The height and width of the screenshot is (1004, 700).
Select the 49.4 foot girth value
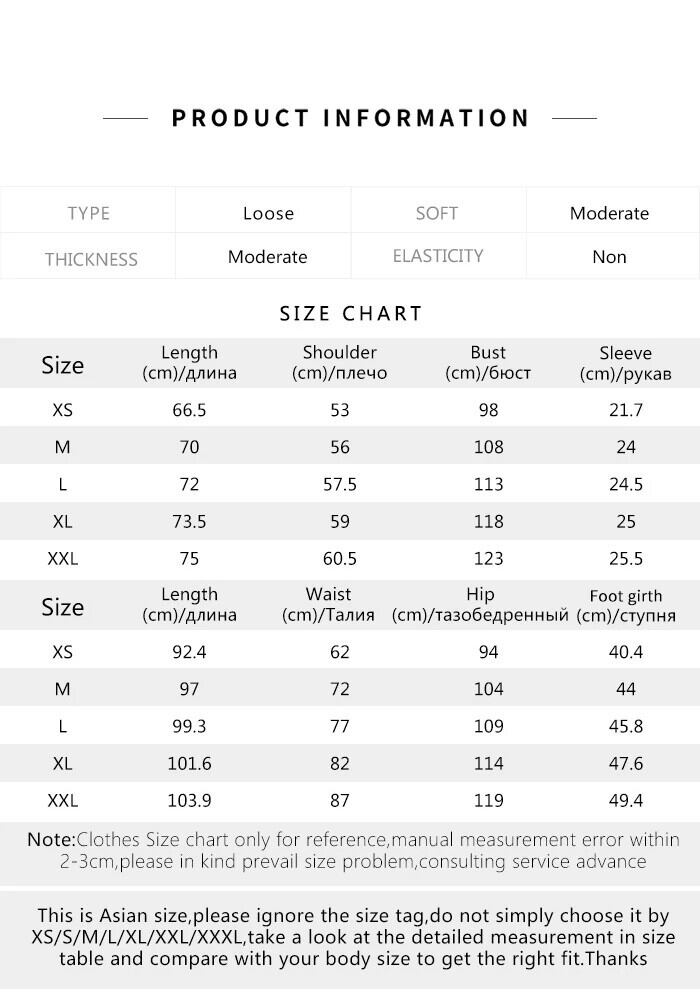626,800
